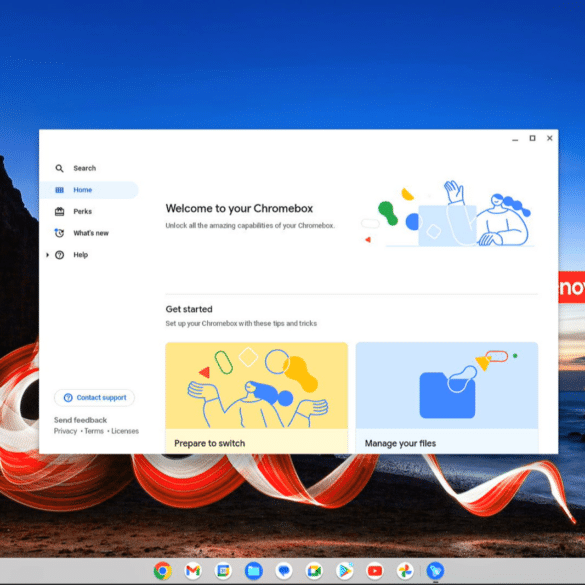Launch Google Chrome from the shelf
Screen dimensions: 585x585
click(163, 571)
